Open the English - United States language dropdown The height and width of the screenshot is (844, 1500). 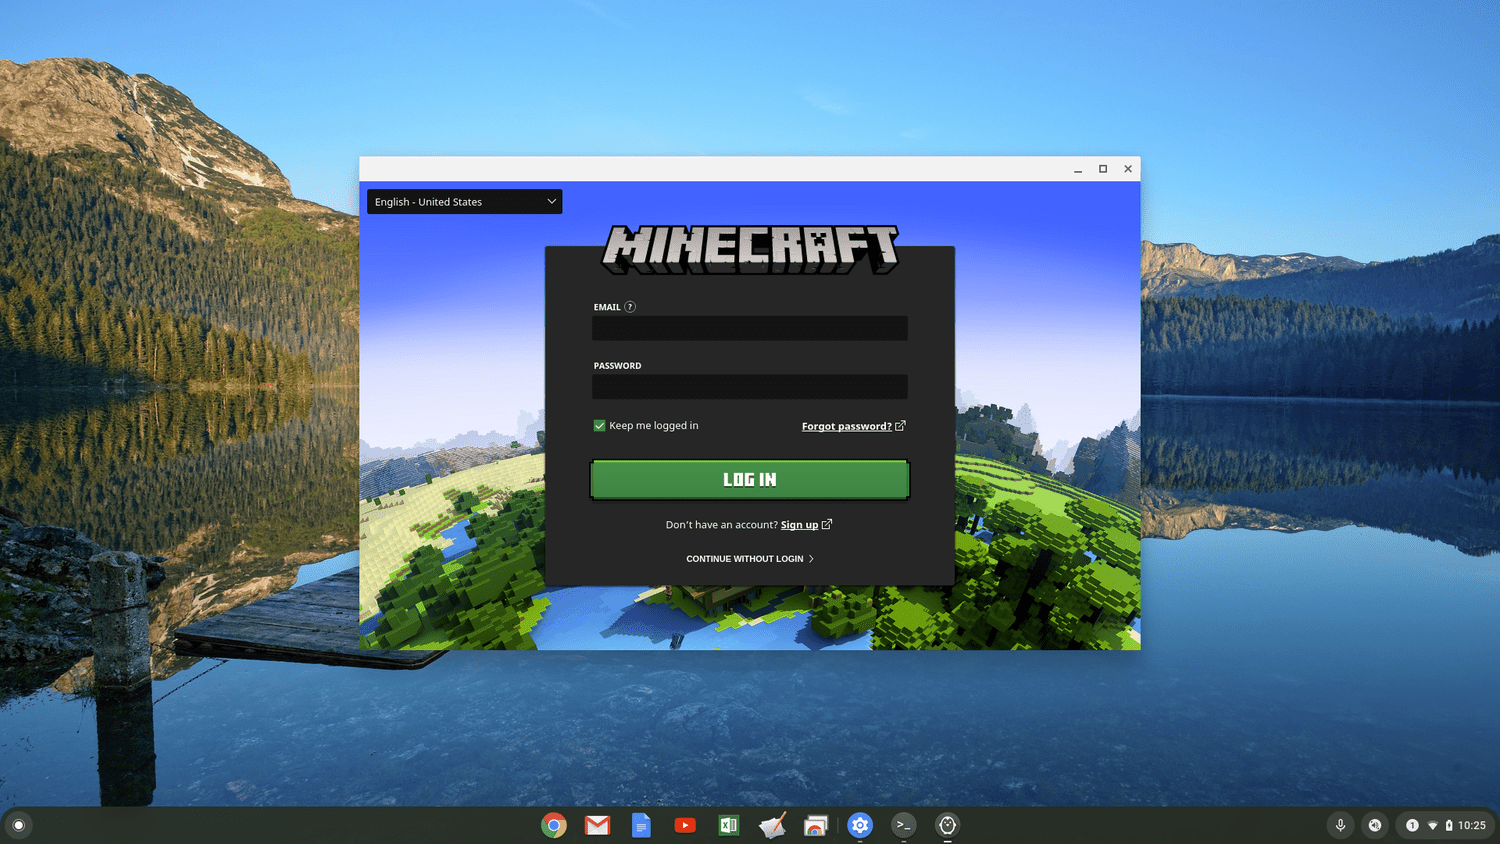(464, 202)
